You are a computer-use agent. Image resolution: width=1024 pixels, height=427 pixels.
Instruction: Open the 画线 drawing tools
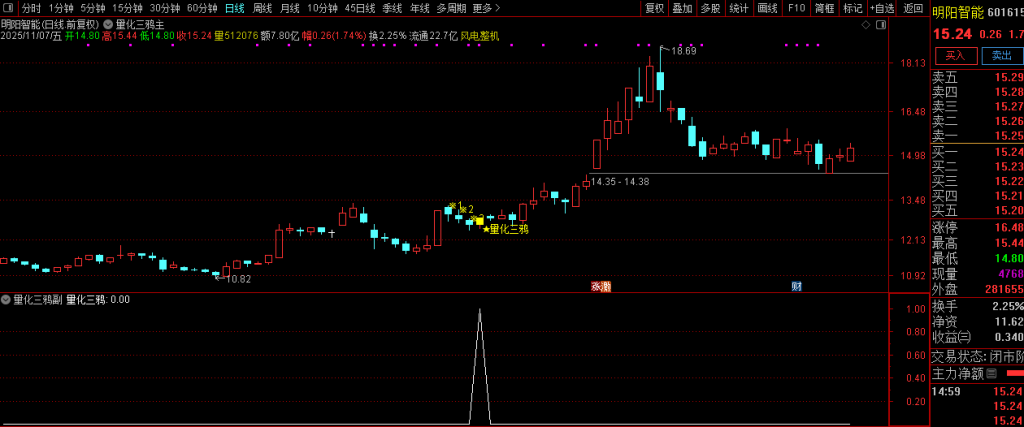tap(767, 8)
